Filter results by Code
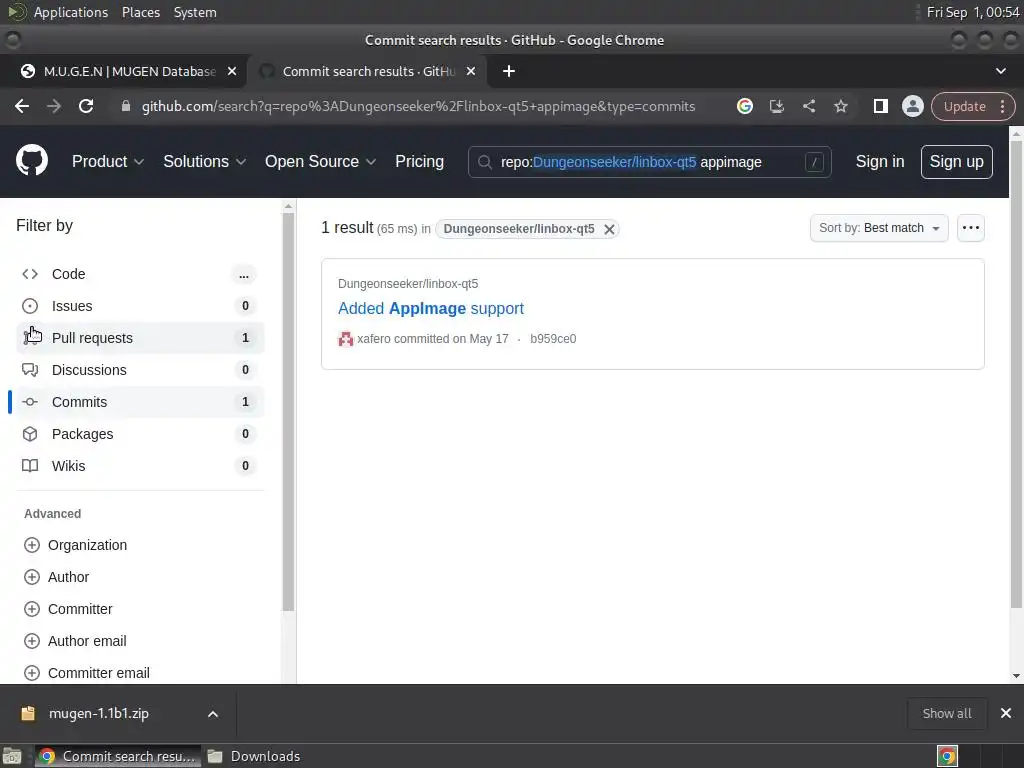Screen dimensions: 1024x768 pyautogui.click(x=140, y=274)
